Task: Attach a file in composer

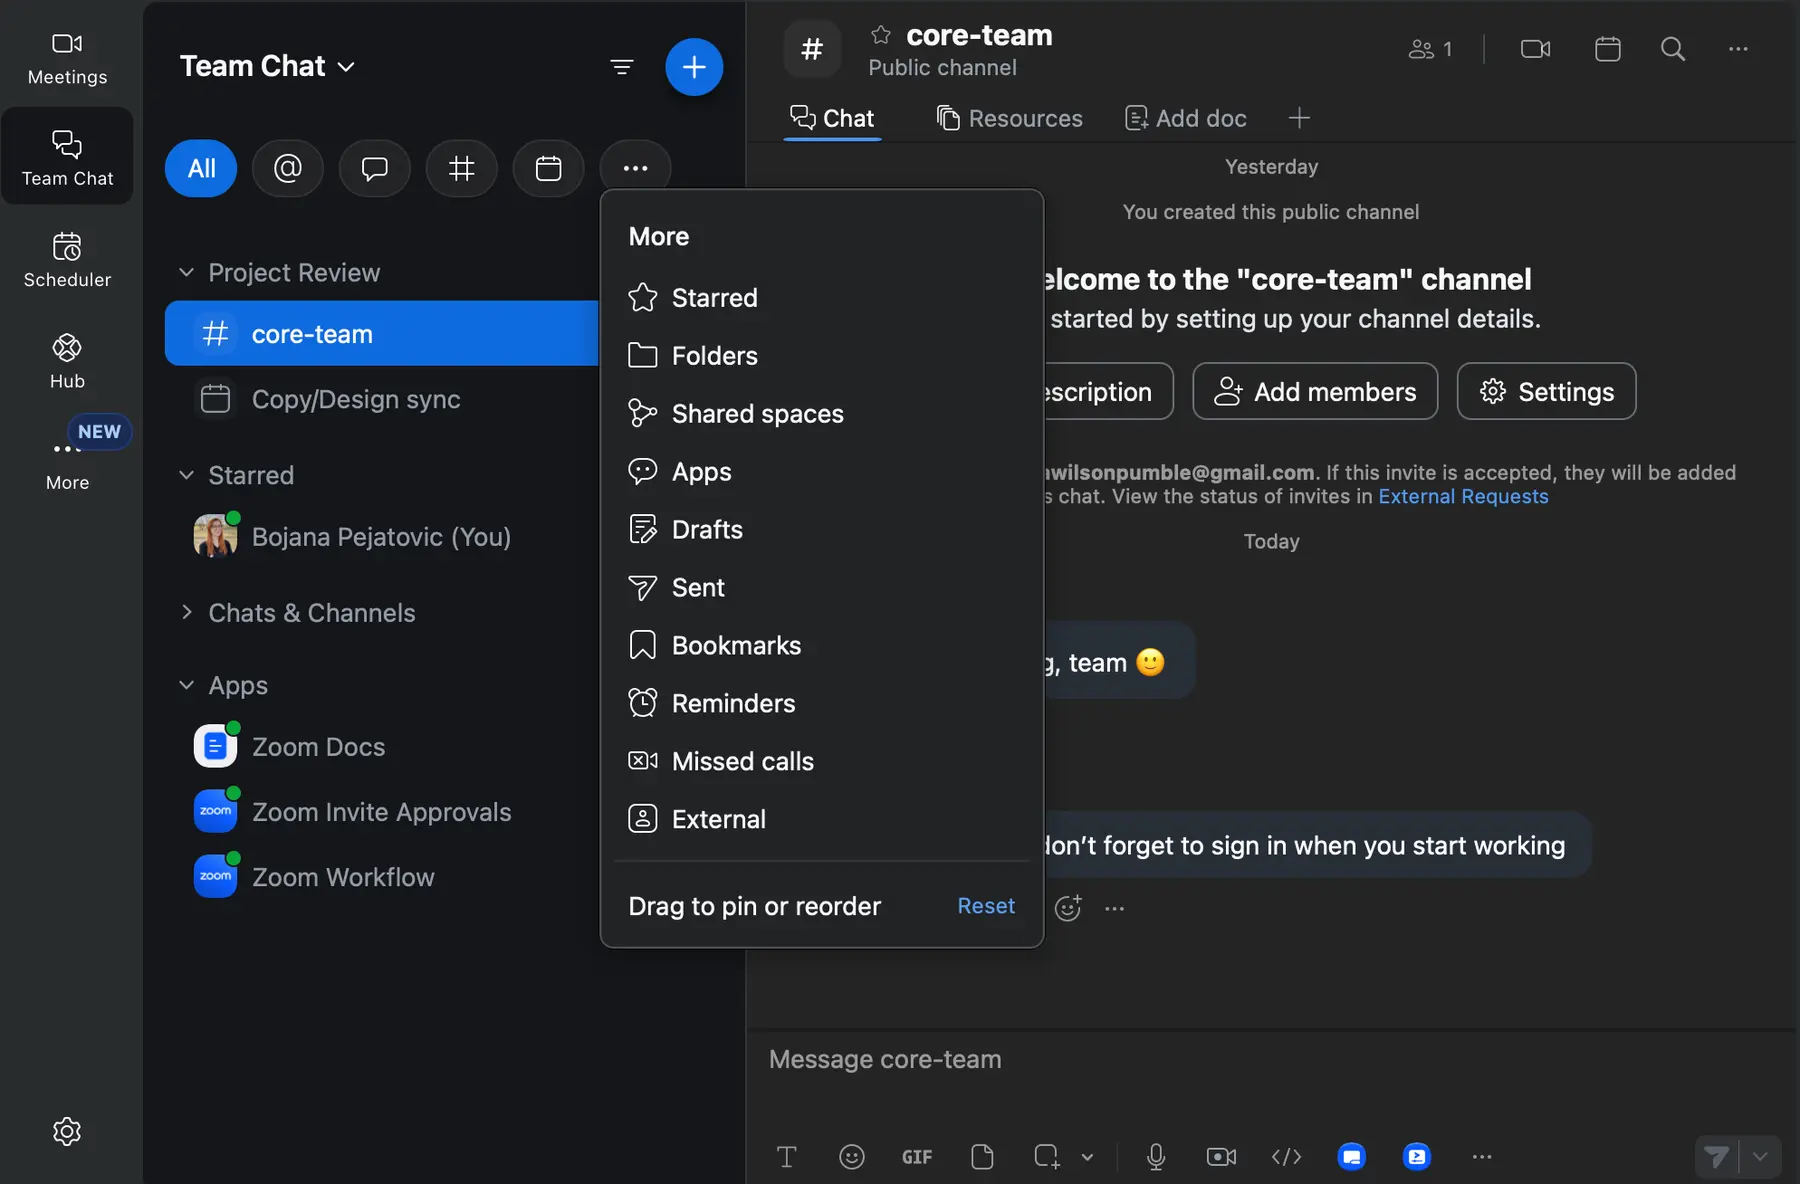Action: [x=983, y=1157]
